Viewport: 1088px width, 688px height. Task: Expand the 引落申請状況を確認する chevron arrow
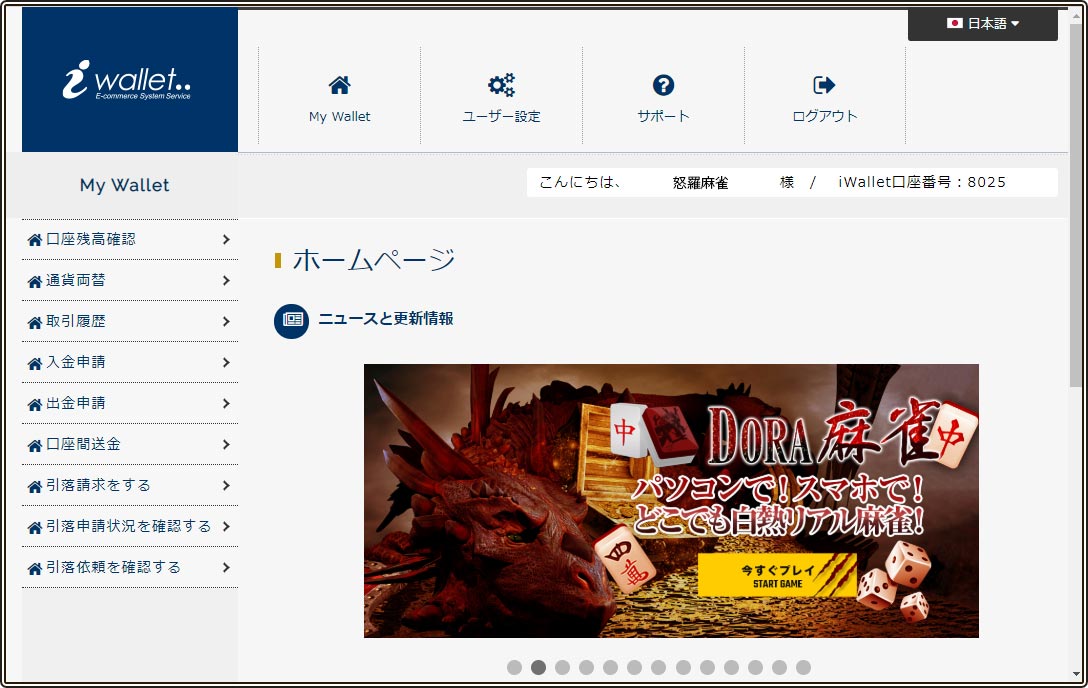226,526
